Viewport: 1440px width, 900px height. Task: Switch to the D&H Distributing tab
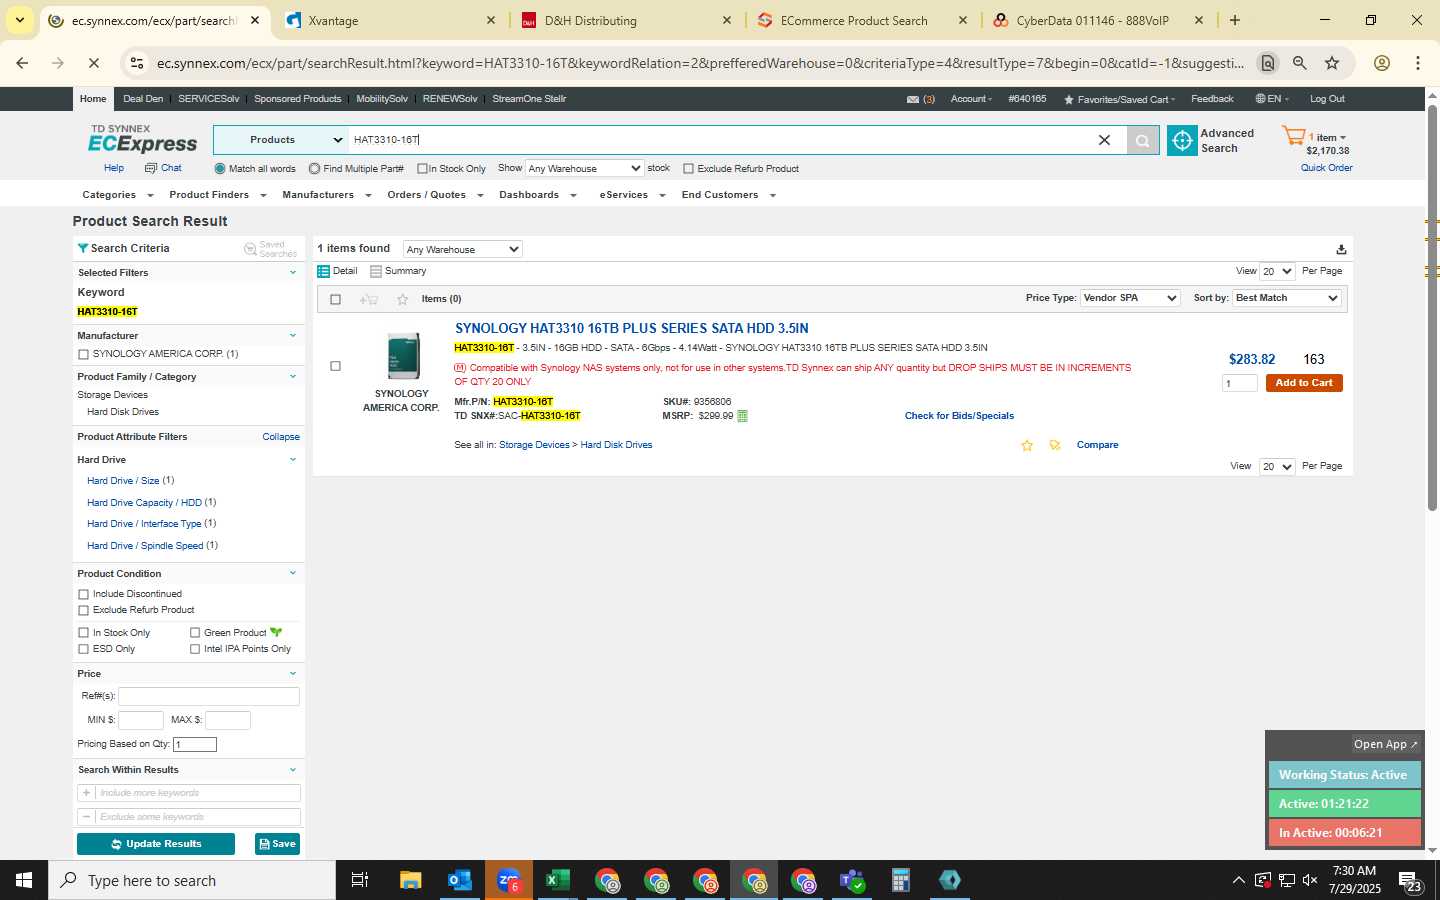(x=628, y=21)
